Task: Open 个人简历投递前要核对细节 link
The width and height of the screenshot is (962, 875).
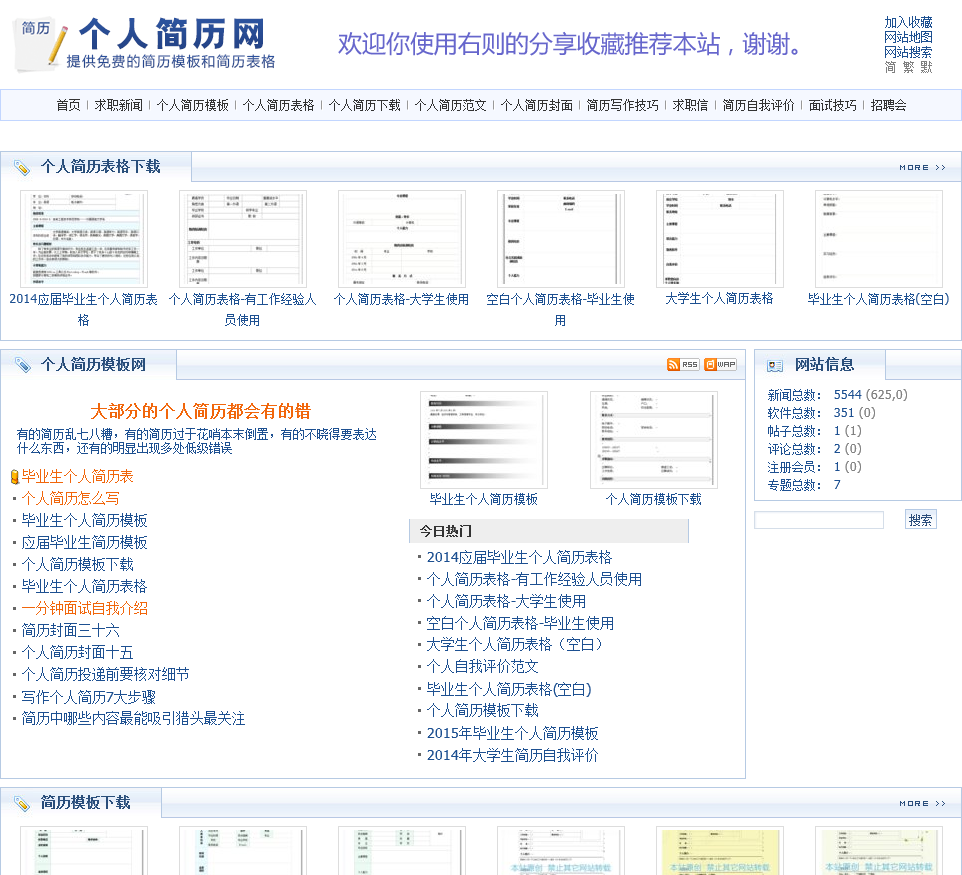Action: coord(106,675)
